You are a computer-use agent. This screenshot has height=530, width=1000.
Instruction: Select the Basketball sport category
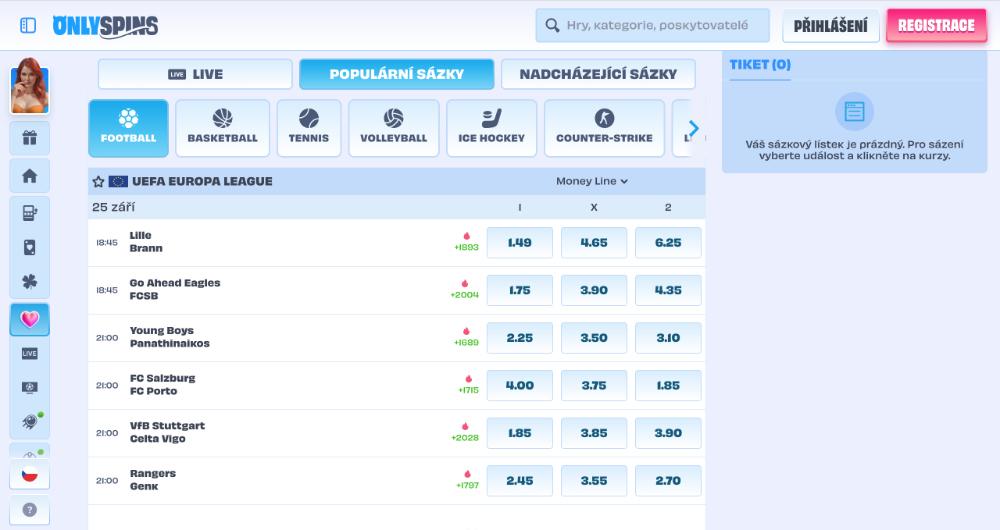pos(222,128)
